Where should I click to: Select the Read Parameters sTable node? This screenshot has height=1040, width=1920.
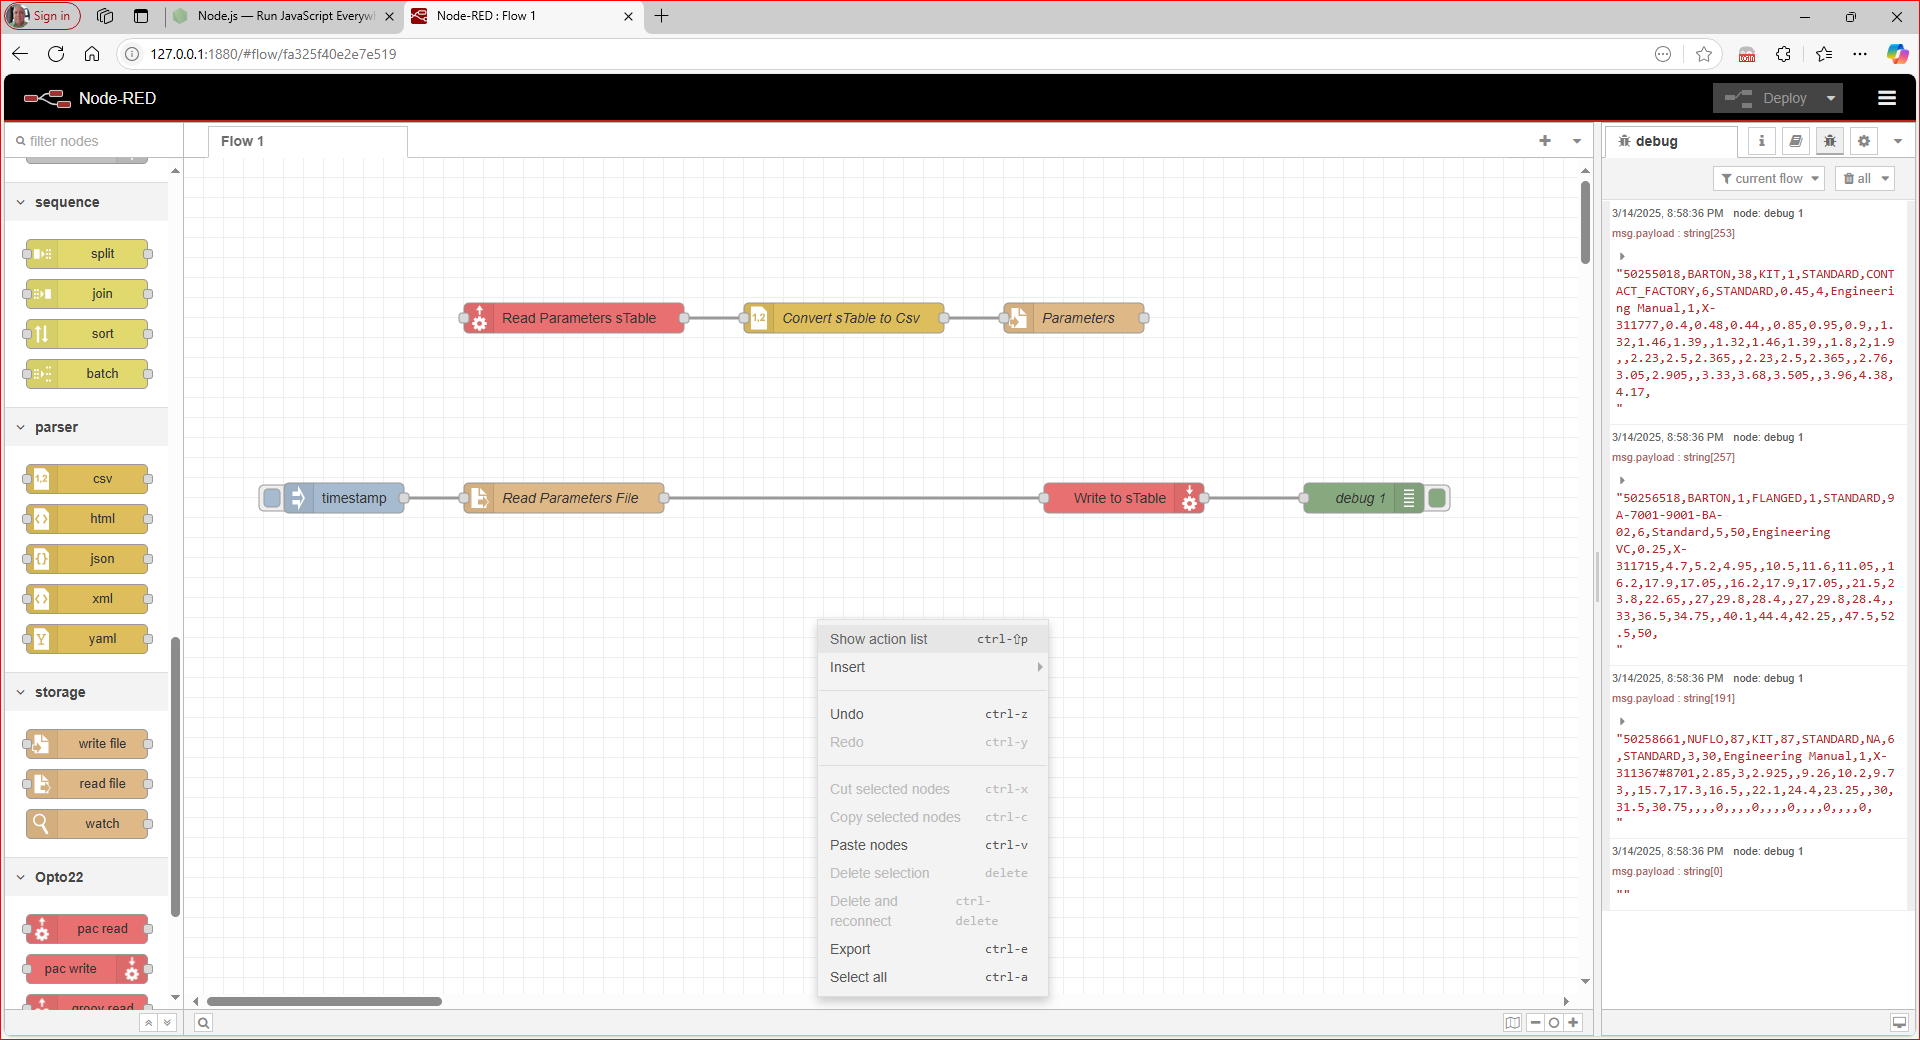click(x=574, y=318)
